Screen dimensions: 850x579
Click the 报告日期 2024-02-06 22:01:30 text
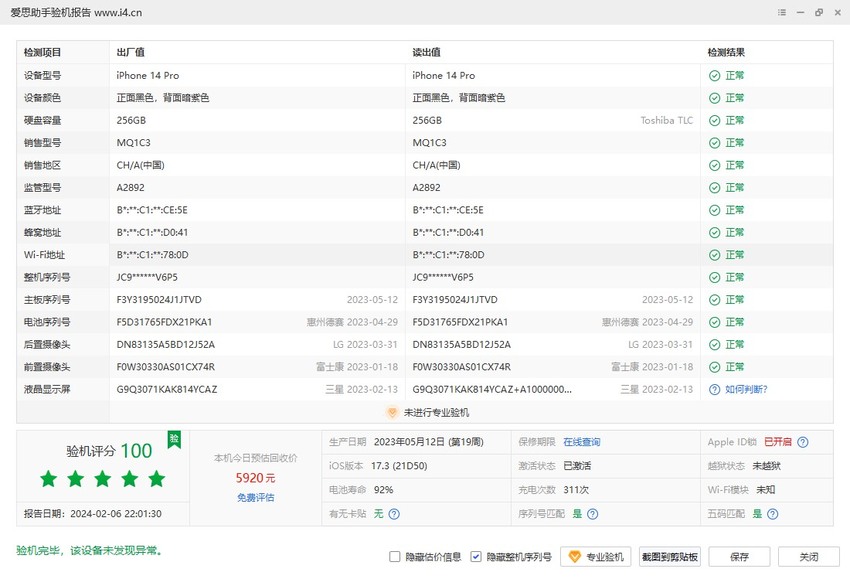93,514
